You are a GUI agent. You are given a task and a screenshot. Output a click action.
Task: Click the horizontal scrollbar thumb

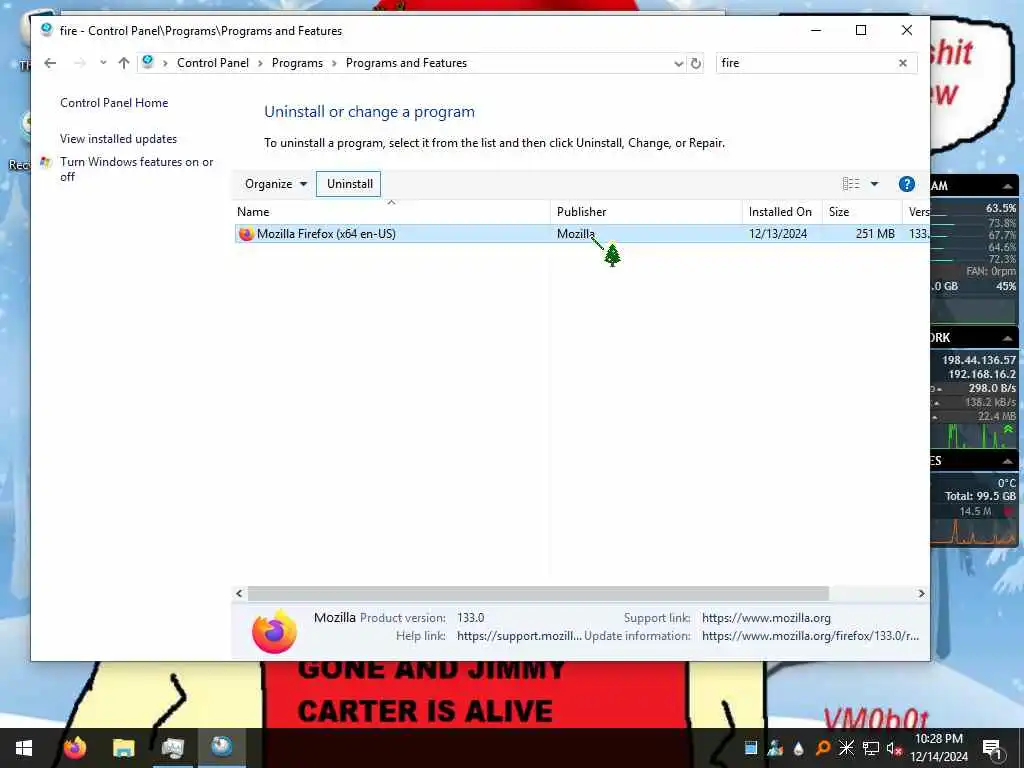click(x=538, y=594)
